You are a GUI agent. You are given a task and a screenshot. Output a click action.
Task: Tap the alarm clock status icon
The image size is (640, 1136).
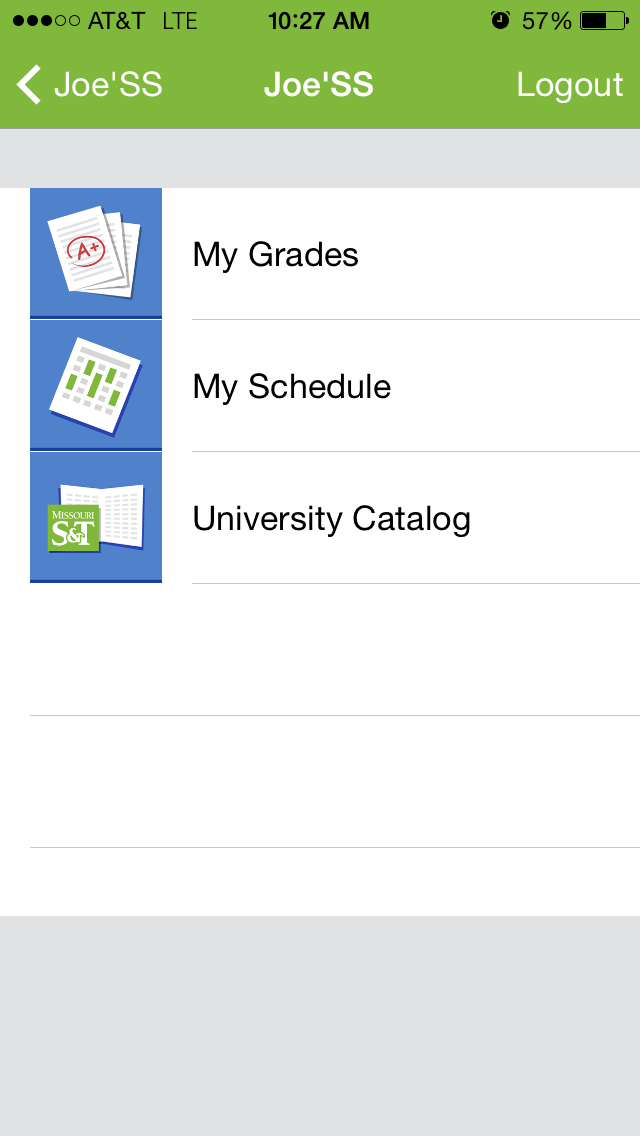tap(500, 21)
